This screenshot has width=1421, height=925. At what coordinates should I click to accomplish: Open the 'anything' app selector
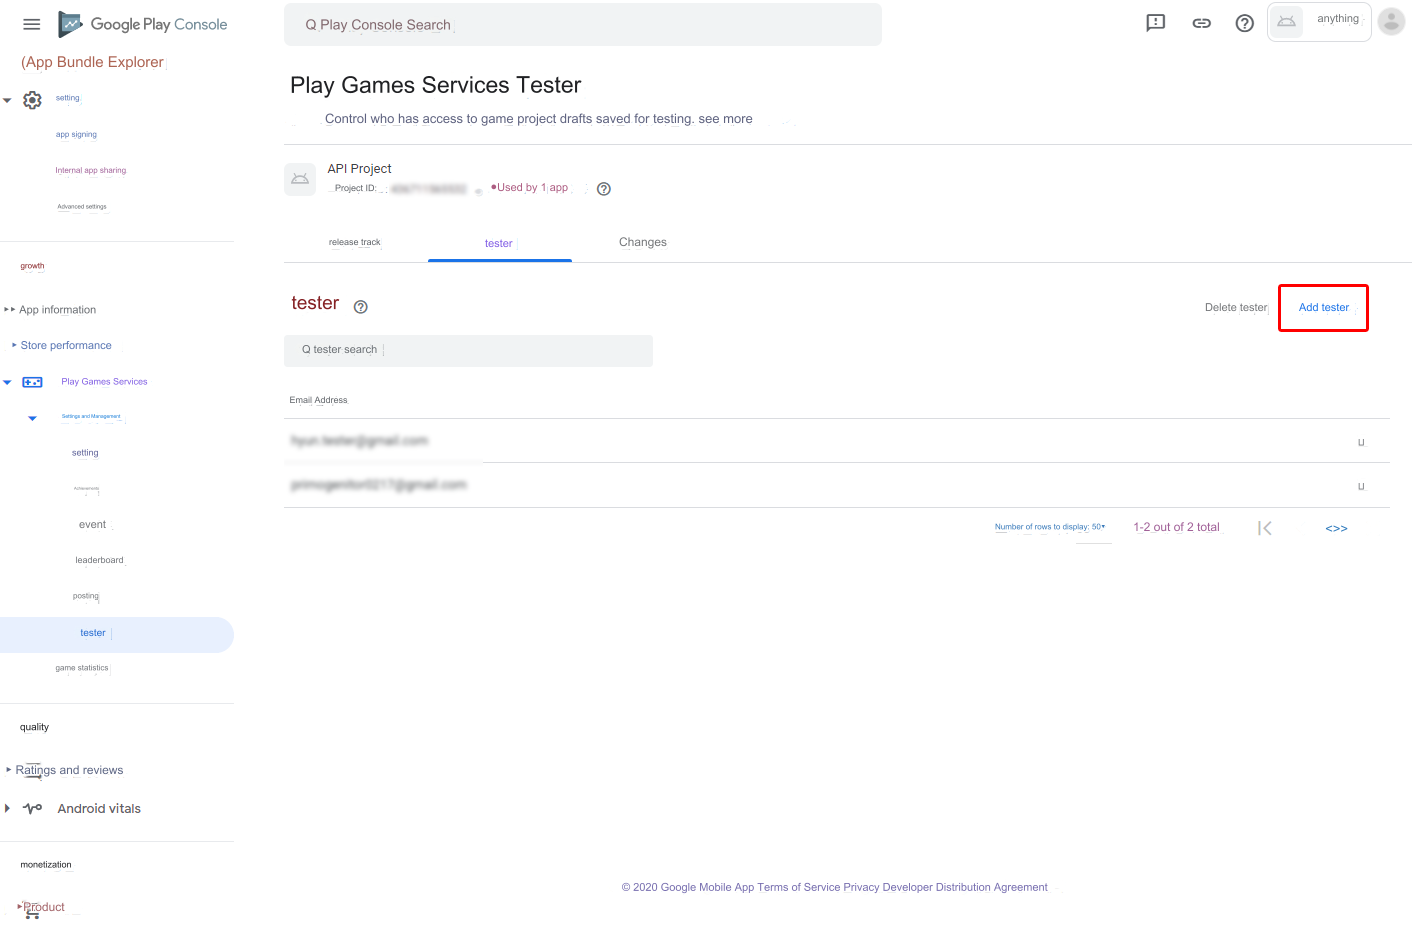click(x=1319, y=21)
